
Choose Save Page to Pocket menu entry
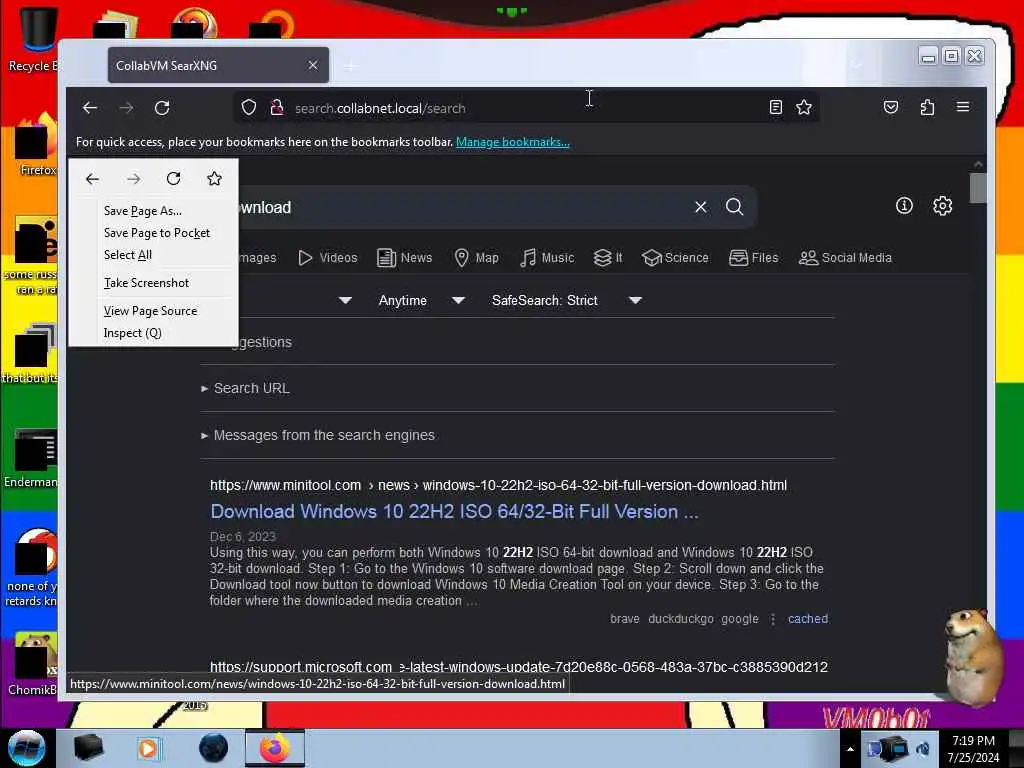[x=157, y=233]
